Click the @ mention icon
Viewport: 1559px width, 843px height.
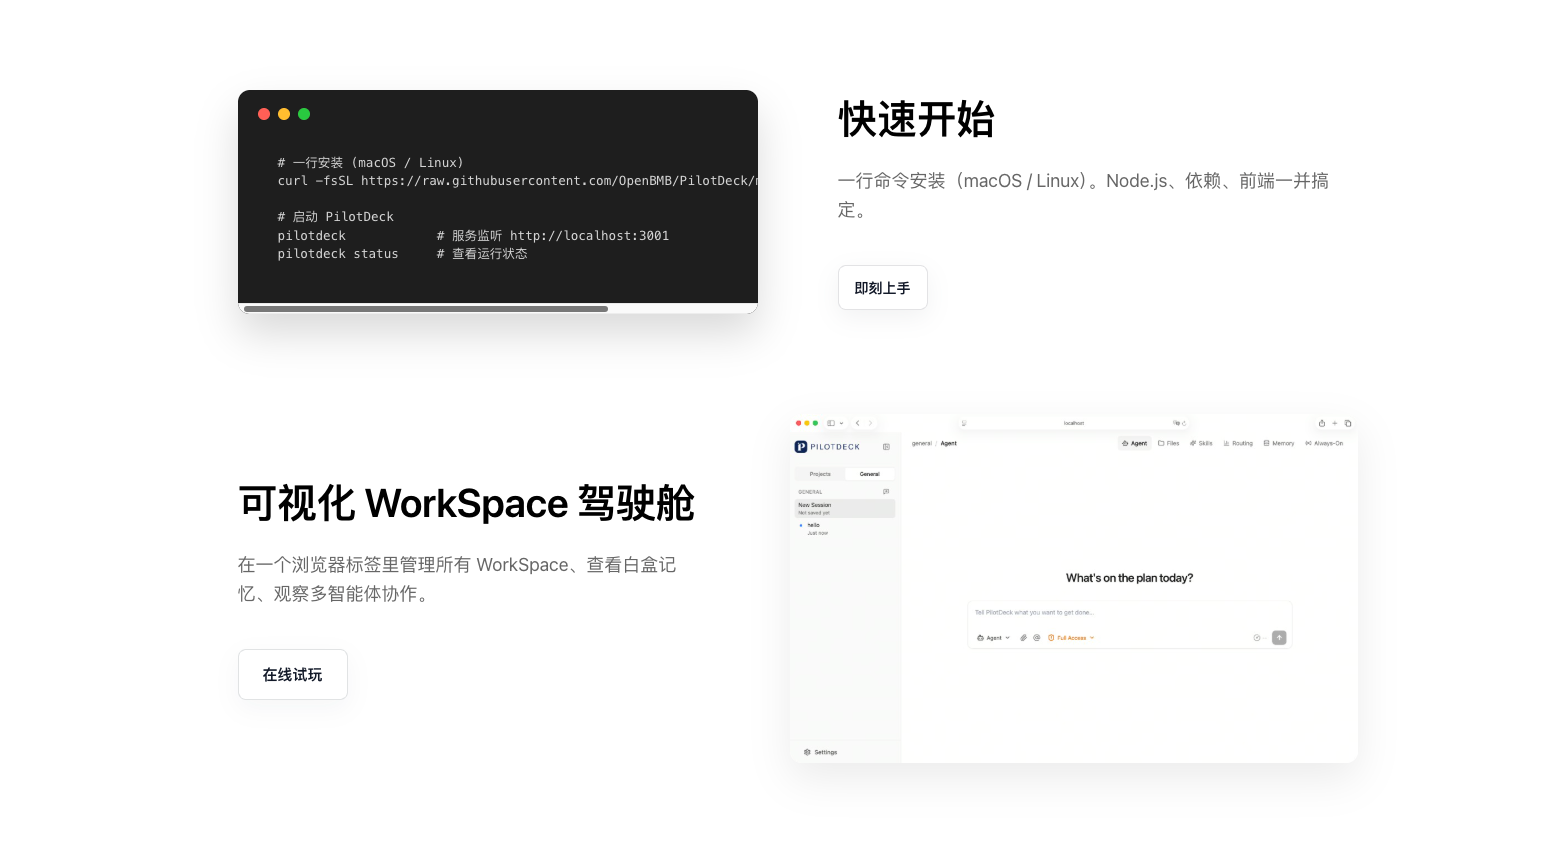point(1037,638)
